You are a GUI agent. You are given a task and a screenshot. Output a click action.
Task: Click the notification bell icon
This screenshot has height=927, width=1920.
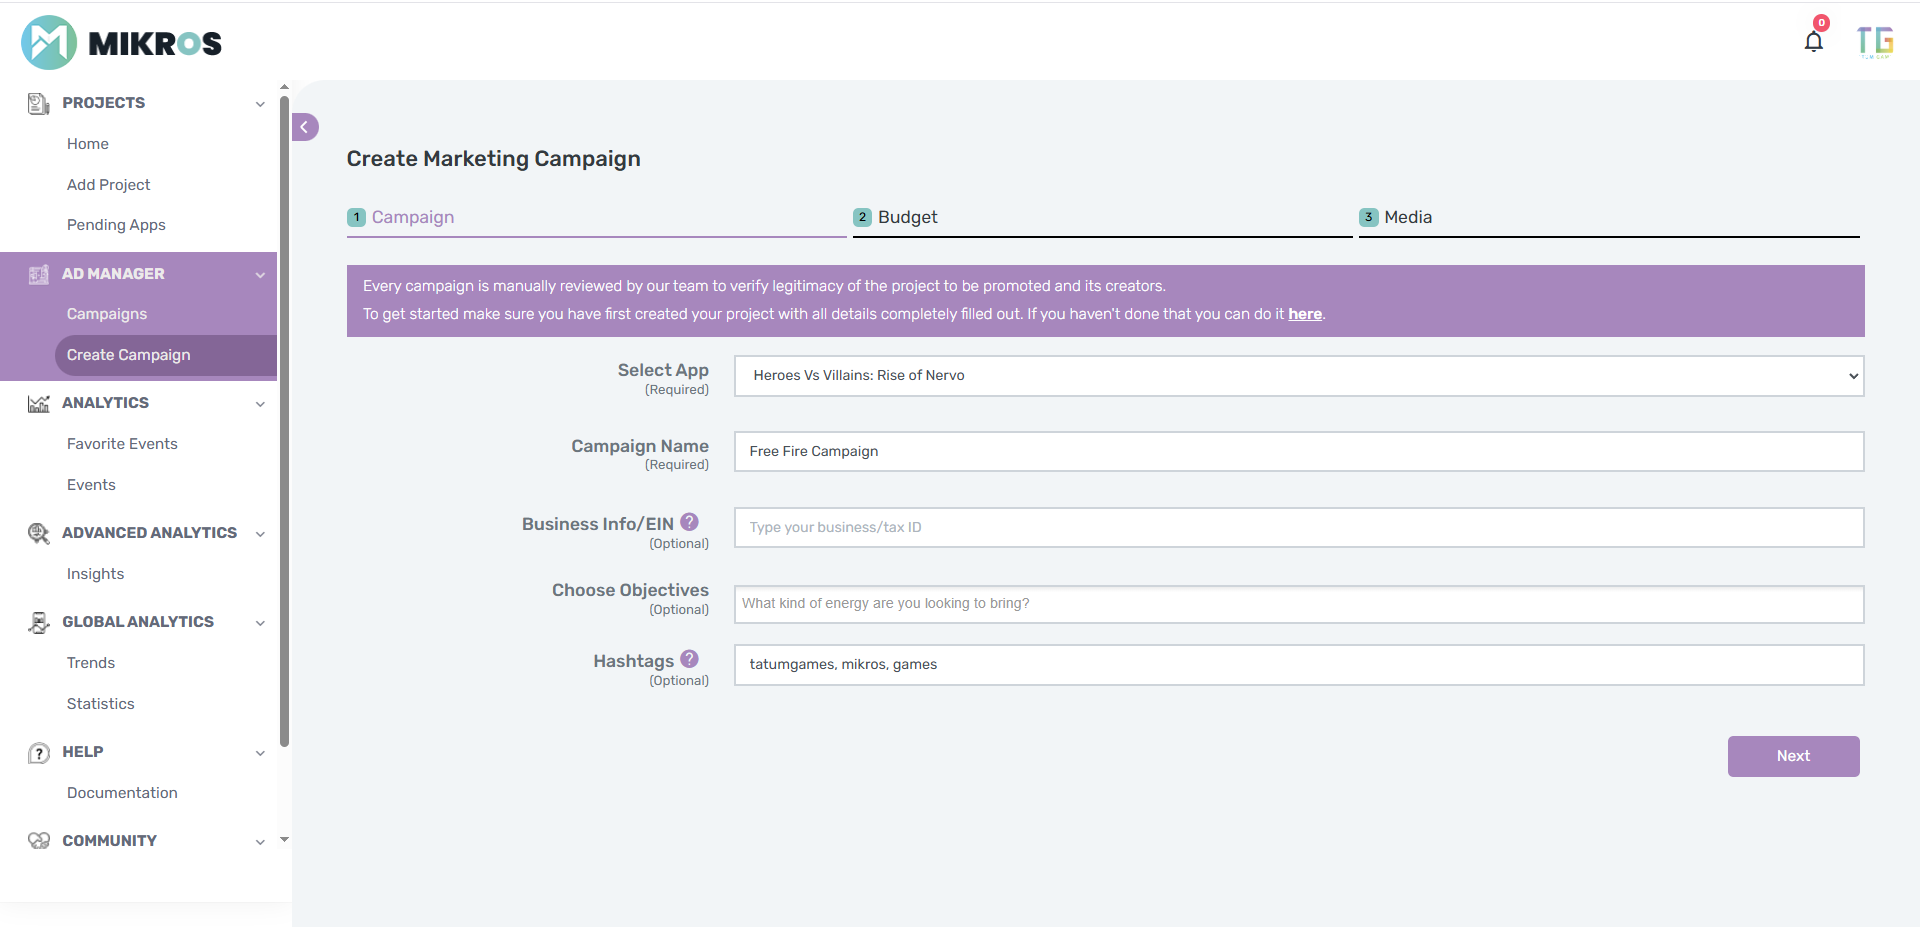(1813, 41)
